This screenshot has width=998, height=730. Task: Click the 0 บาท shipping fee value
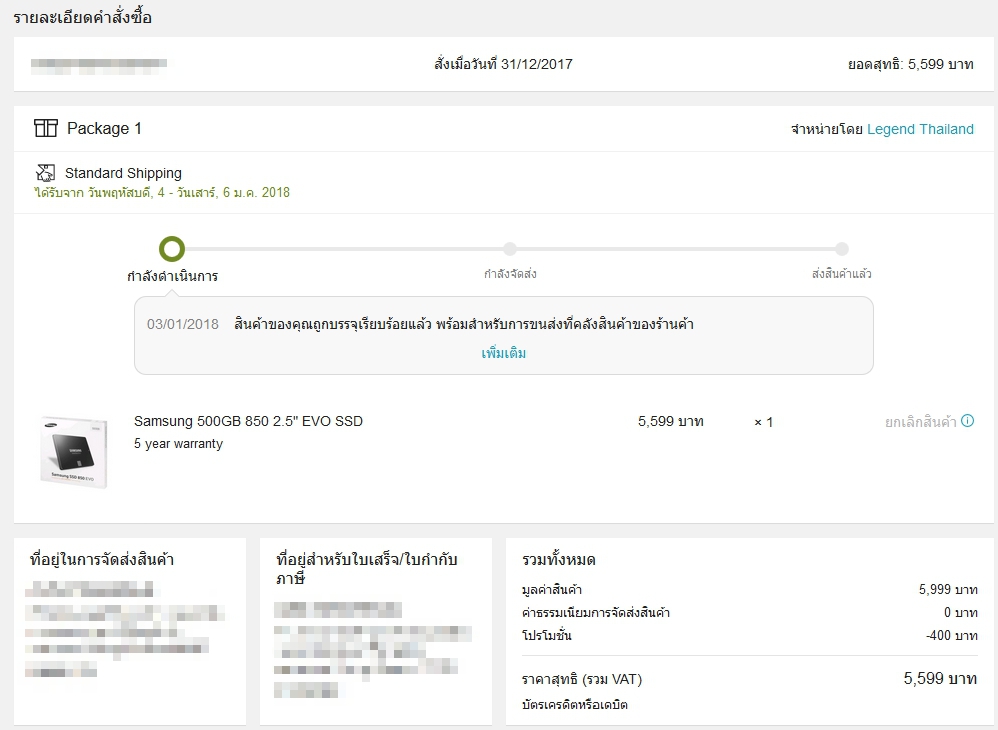click(960, 613)
